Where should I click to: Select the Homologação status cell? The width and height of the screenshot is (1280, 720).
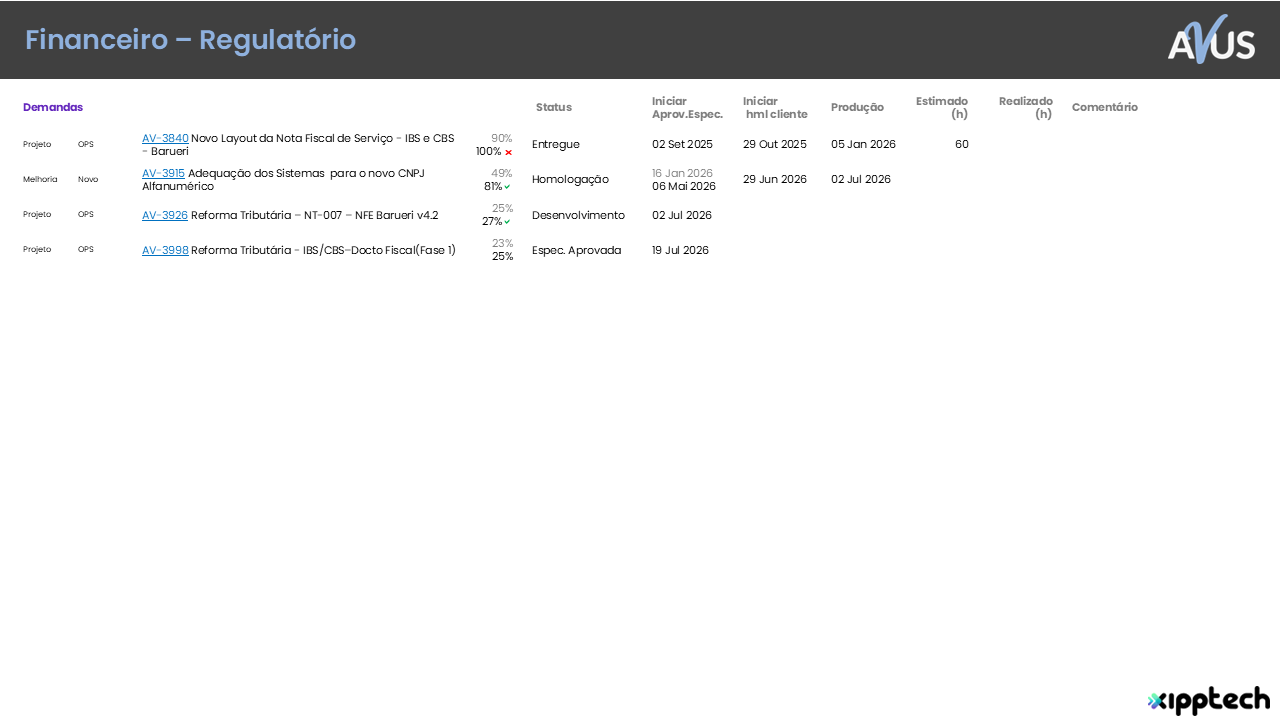coord(570,179)
